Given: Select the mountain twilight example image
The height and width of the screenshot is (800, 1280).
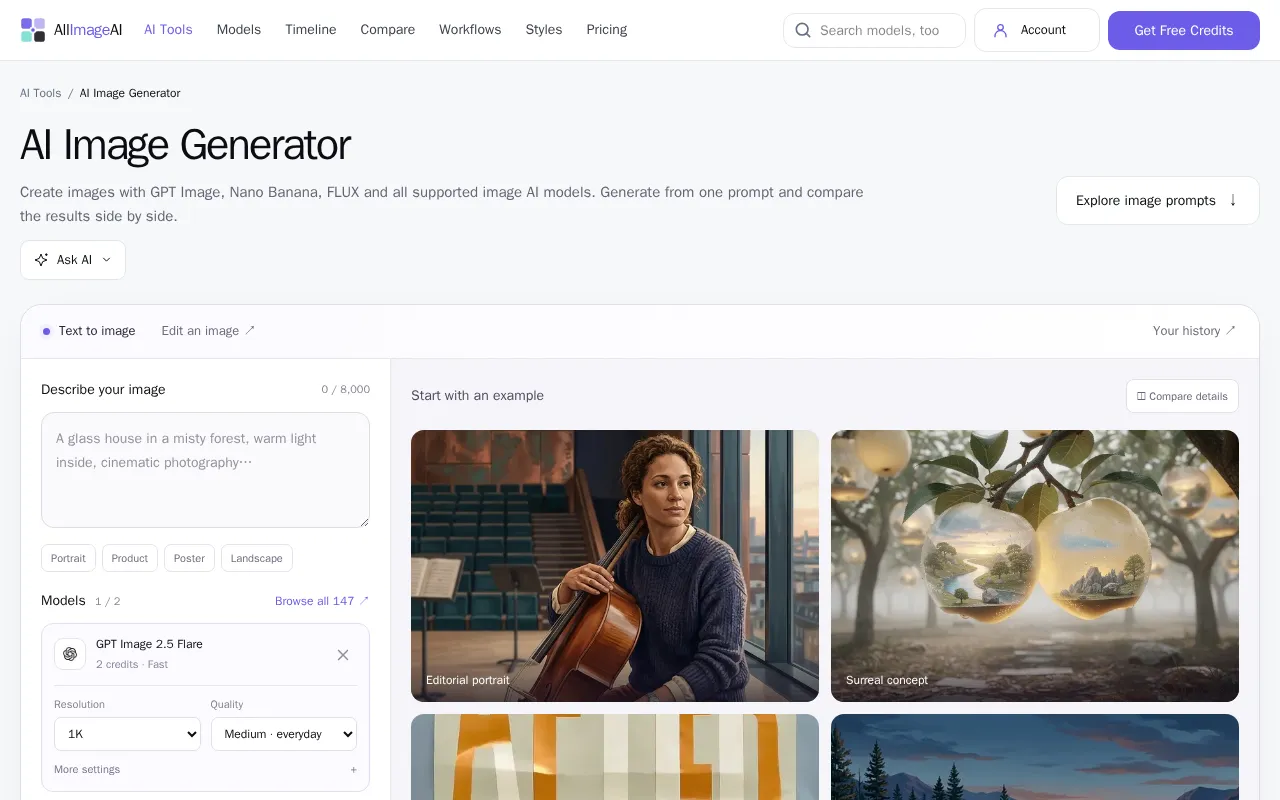Looking at the screenshot, I should [1035, 757].
